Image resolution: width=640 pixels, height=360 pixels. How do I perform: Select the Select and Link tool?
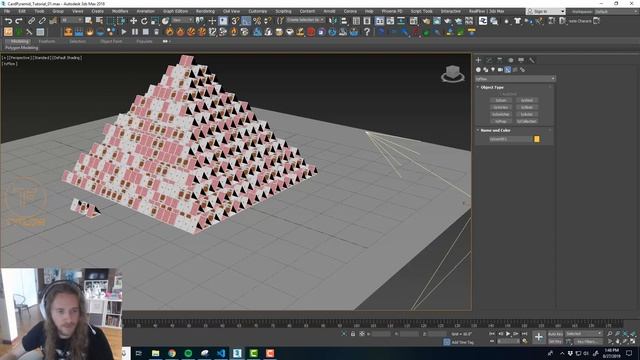31,21
